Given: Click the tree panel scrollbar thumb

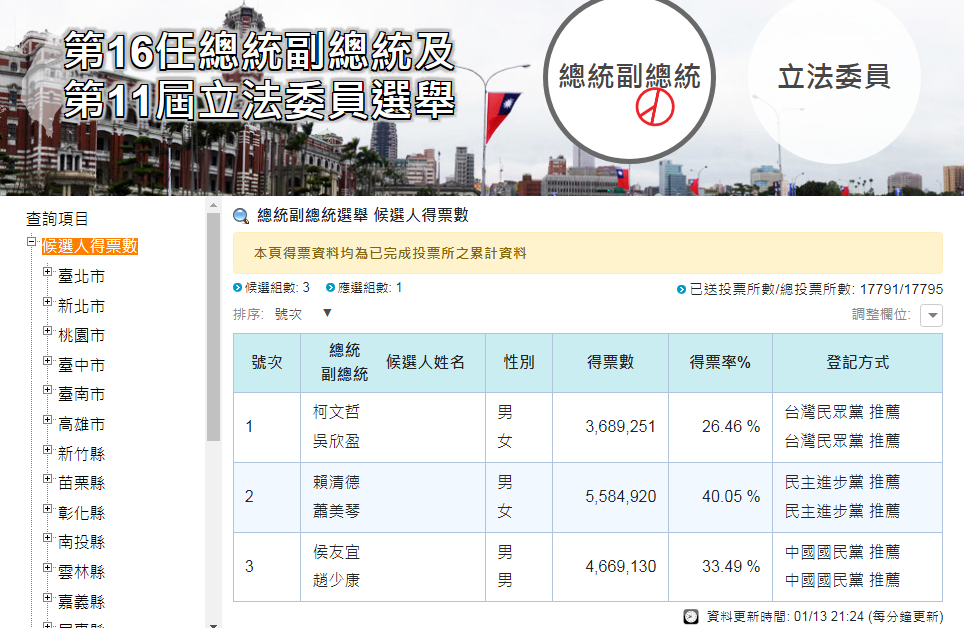Looking at the screenshot, I should pos(213,327).
